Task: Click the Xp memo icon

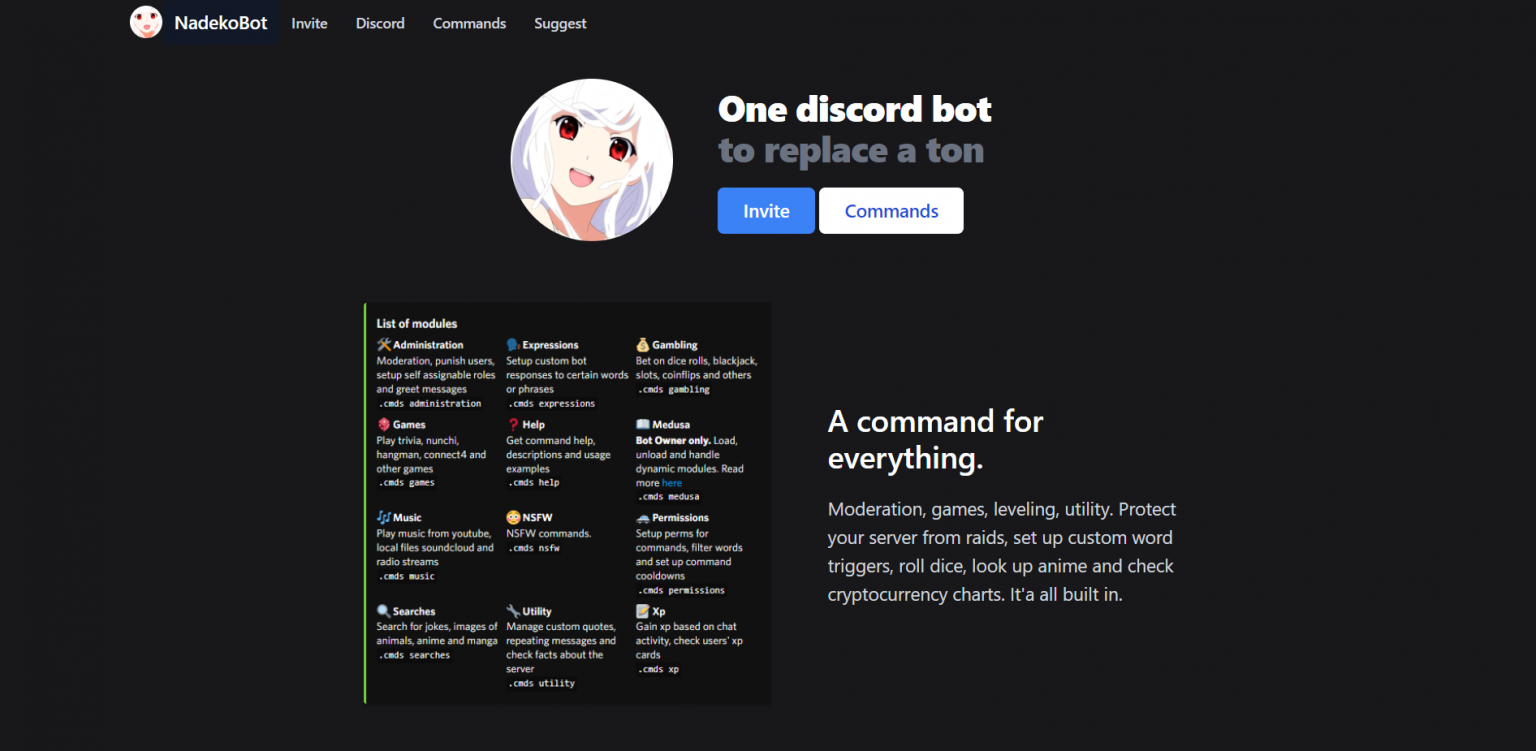Action: (640, 611)
